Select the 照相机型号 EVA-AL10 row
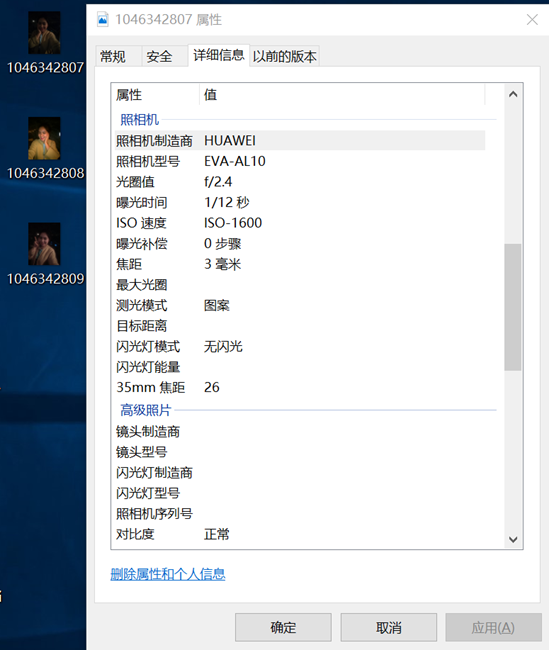Screen dimensions: 549x650 [300, 161]
